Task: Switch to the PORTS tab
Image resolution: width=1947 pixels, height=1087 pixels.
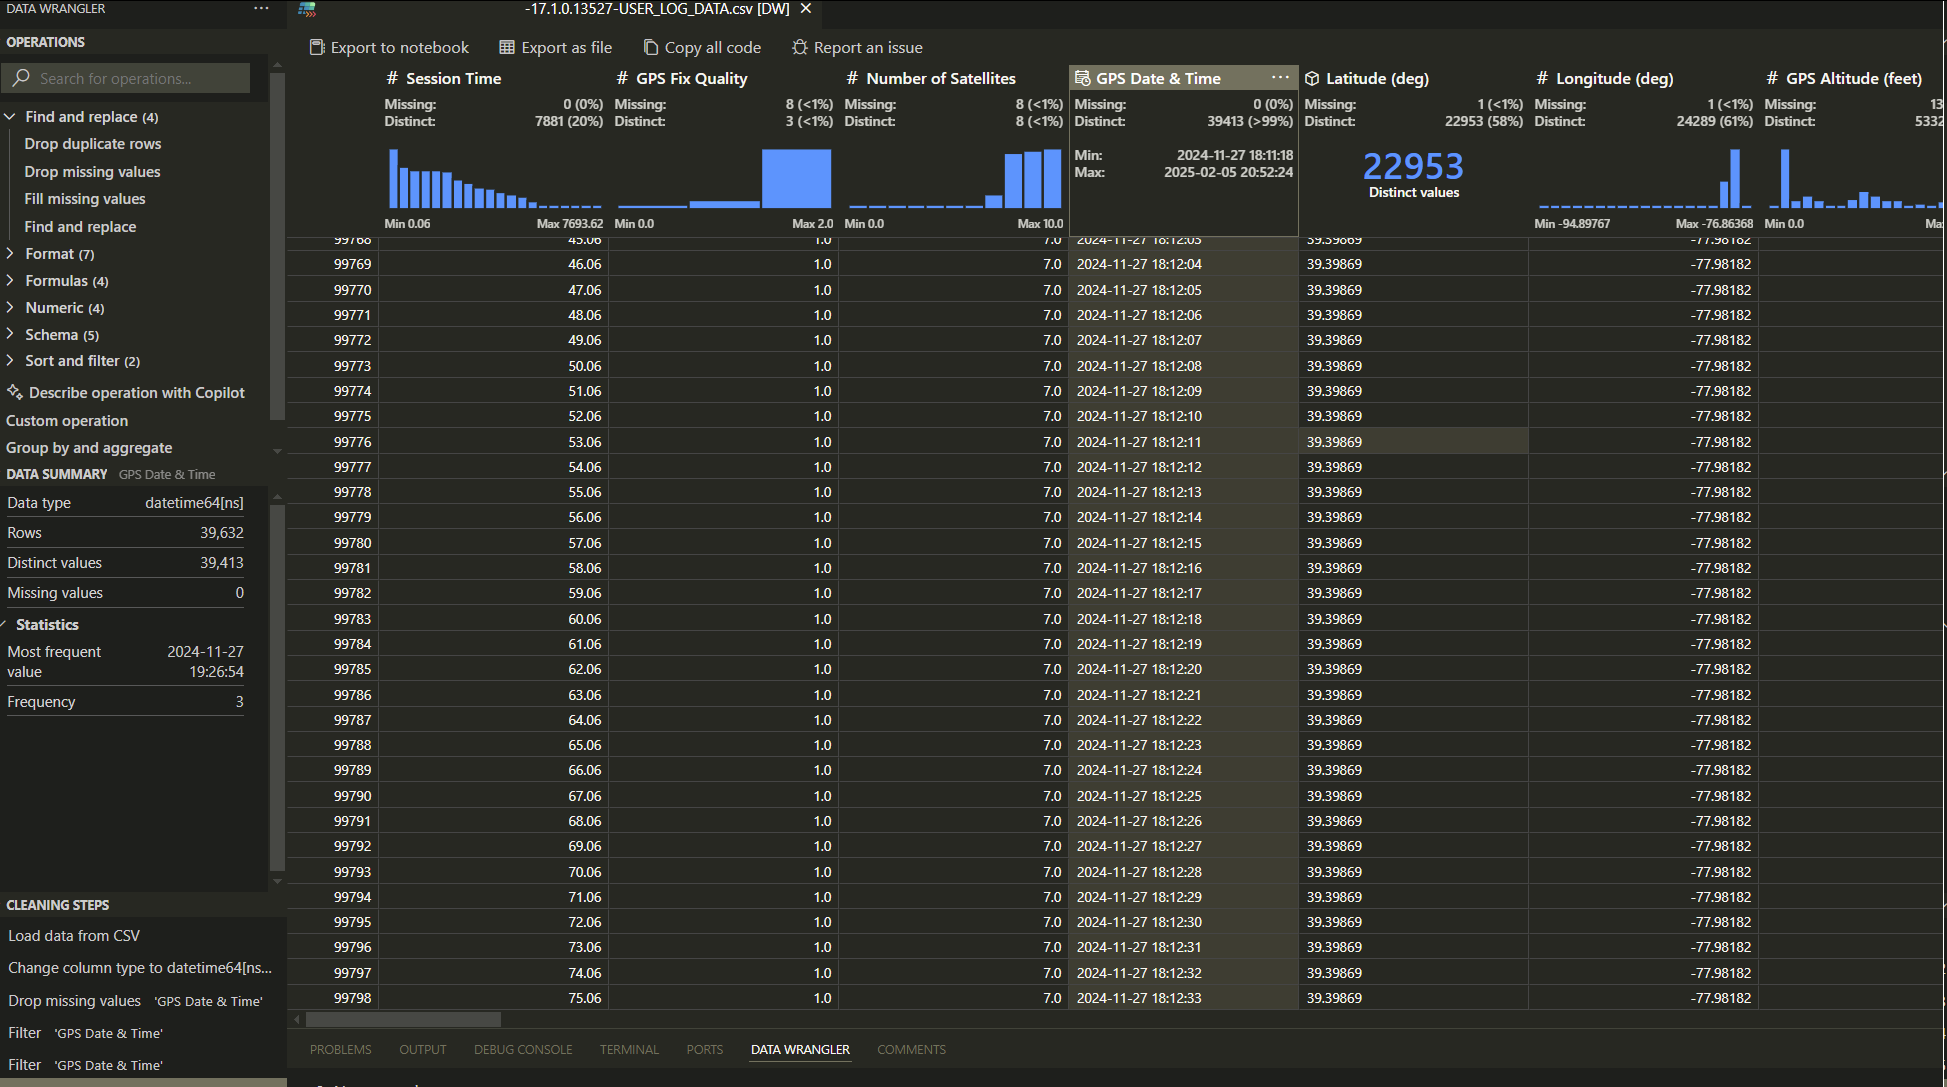Action: 704,1049
